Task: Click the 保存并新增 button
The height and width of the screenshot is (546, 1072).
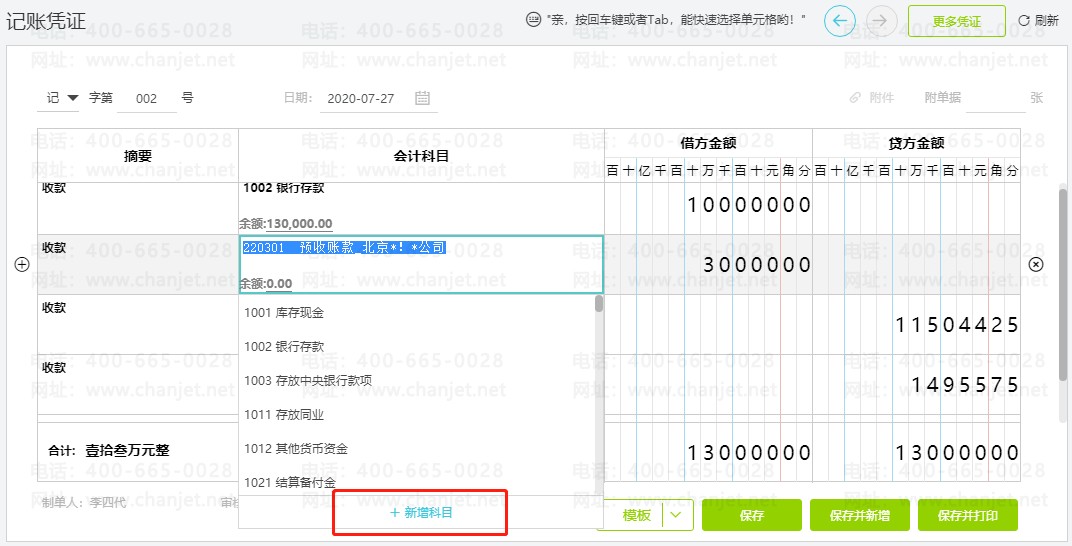Action: (859, 515)
